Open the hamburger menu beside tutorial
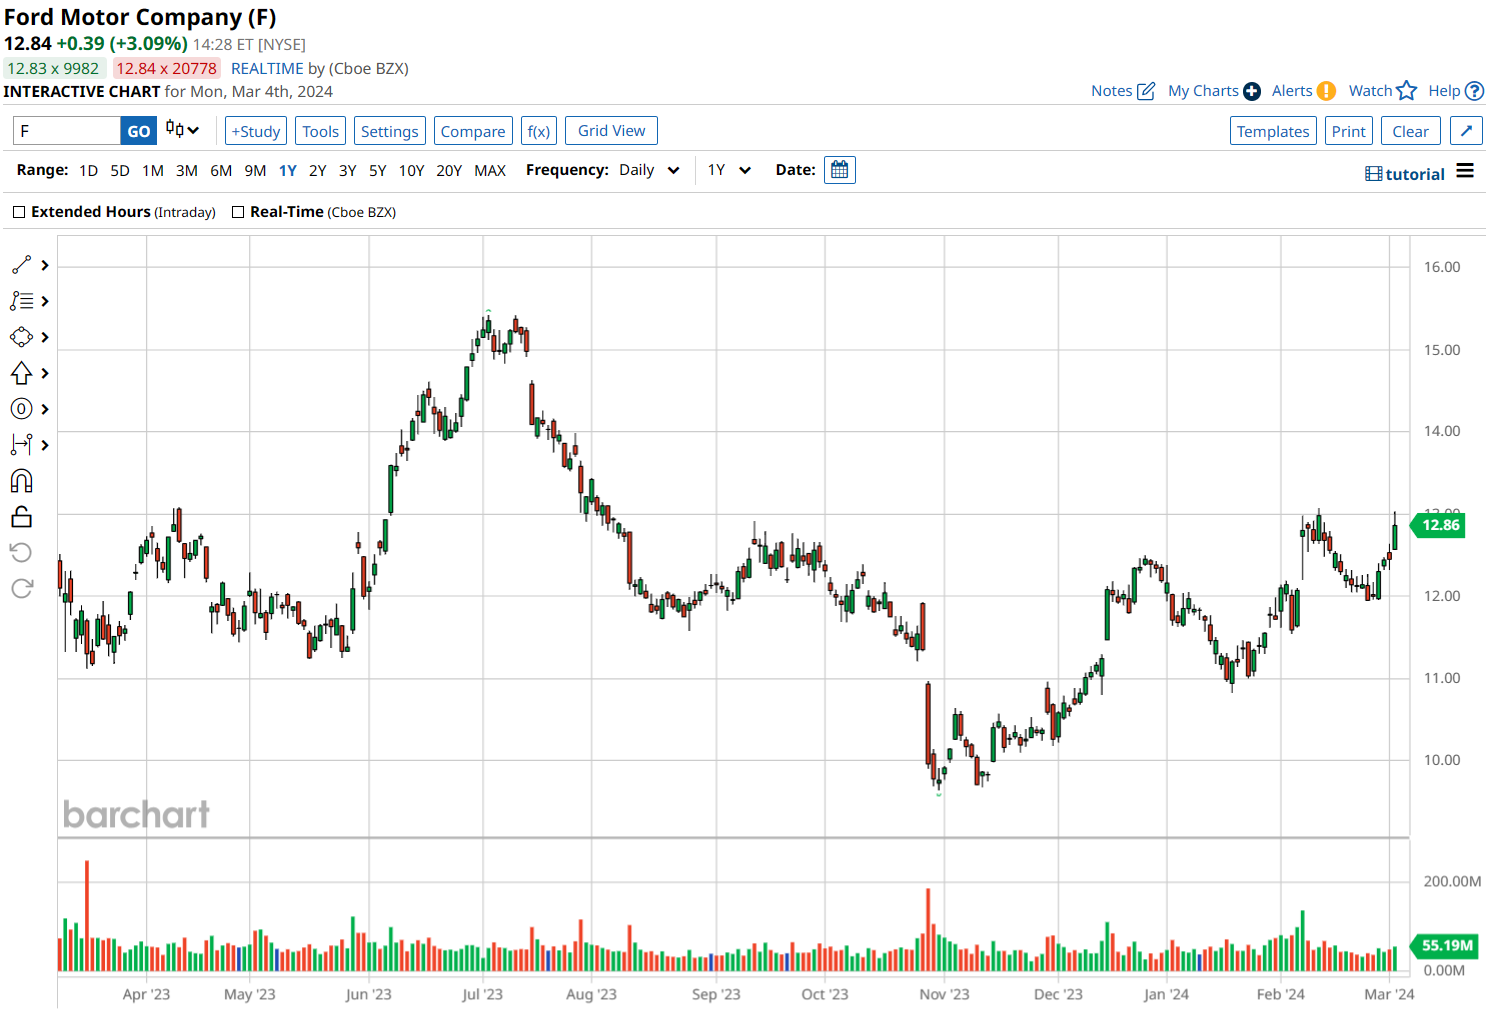The image size is (1491, 1014). pyautogui.click(x=1465, y=171)
